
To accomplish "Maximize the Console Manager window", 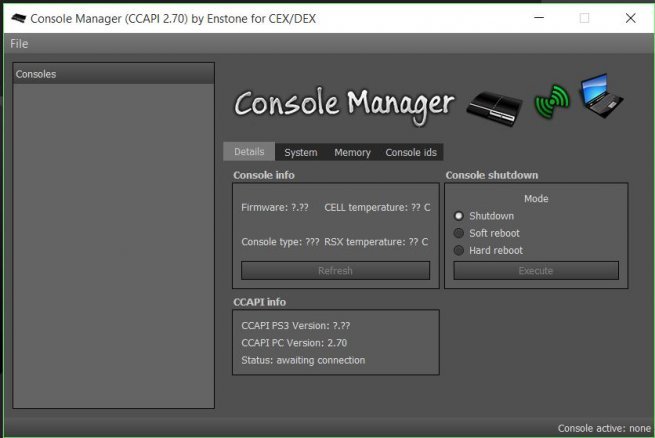I will 584,18.
